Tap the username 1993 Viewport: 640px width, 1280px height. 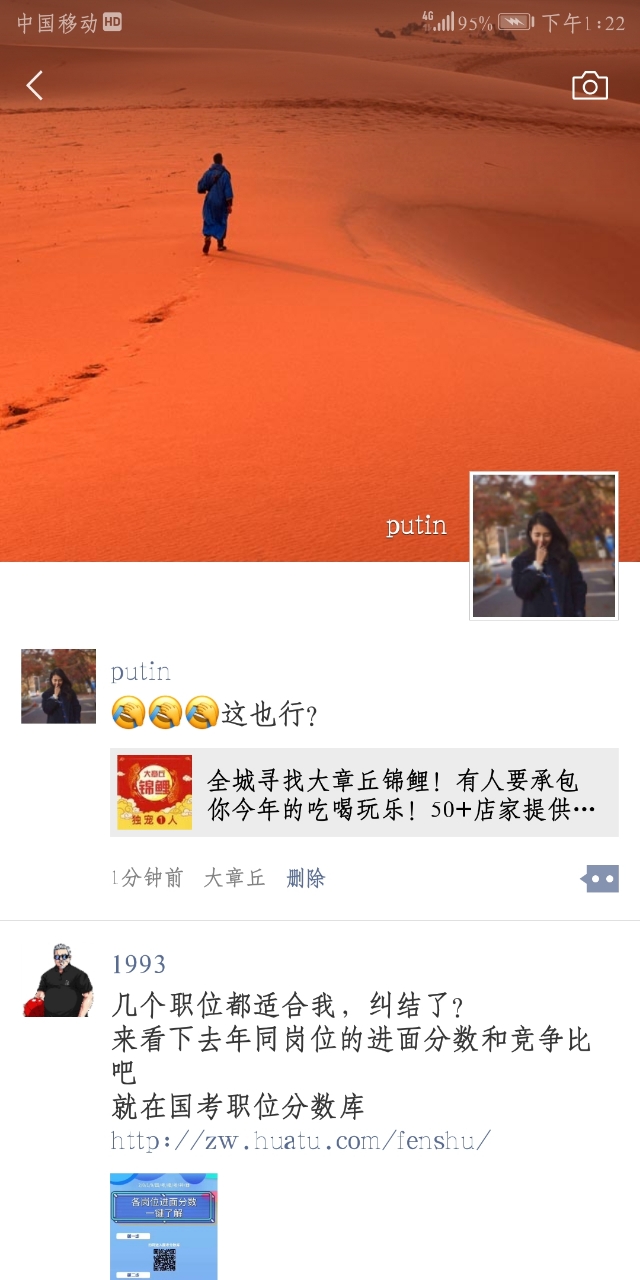(x=139, y=964)
